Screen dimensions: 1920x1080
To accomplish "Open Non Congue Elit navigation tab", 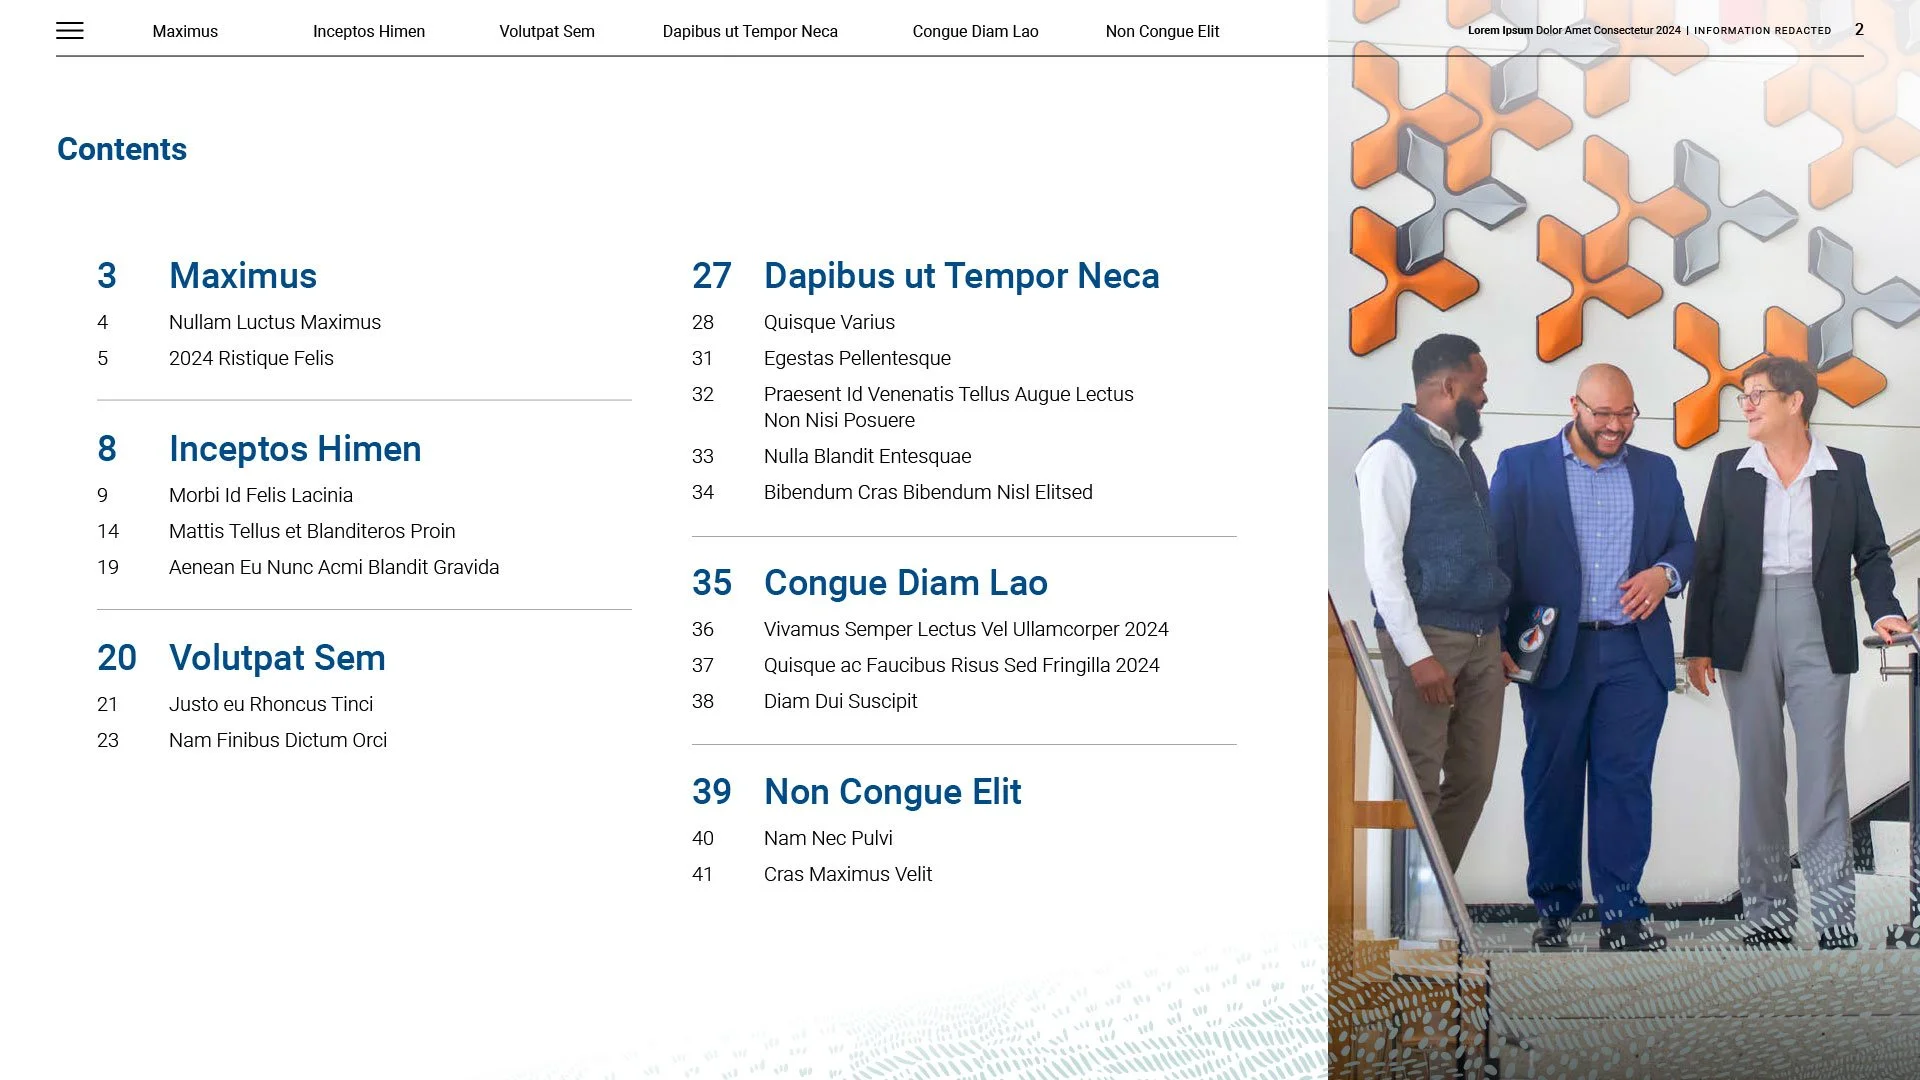I will pyautogui.click(x=1162, y=31).
